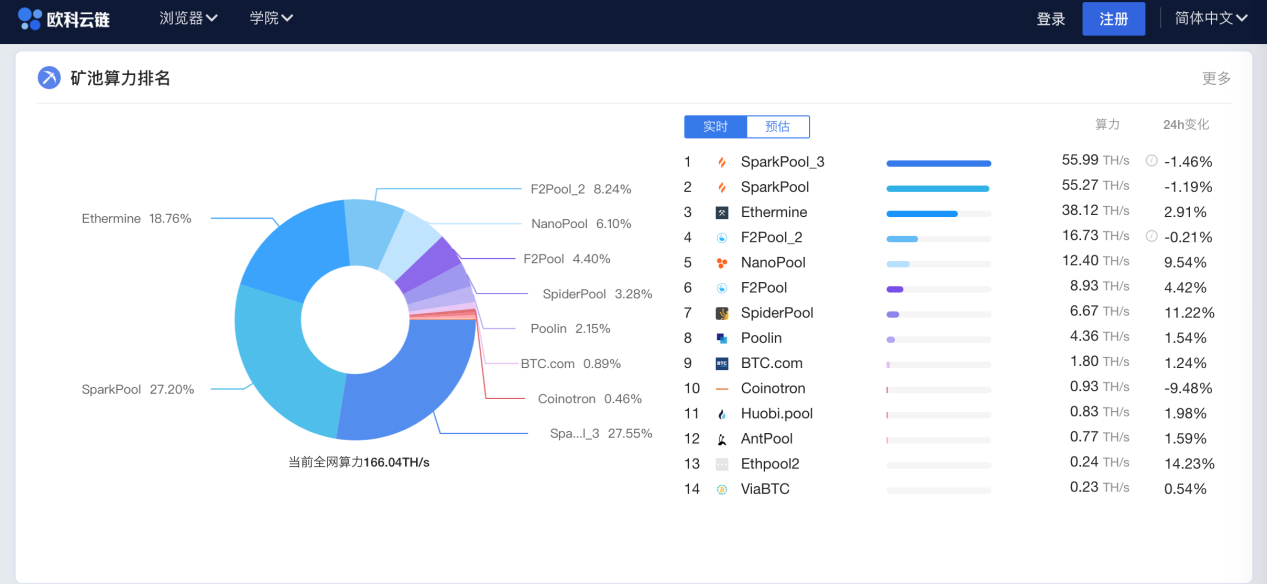1267x584 pixels.
Task: Click the 登录 link
Action: pyautogui.click(x=1051, y=19)
